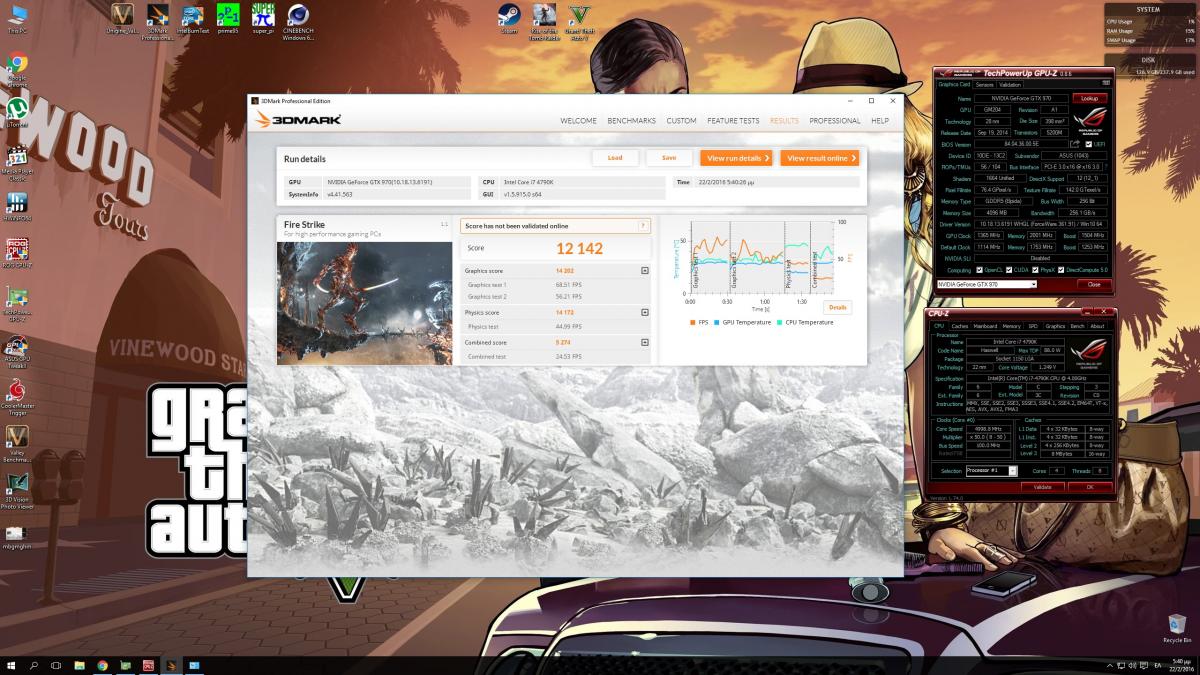
Task: Open IntelBurnTest desktop shortcut
Action: click(193, 18)
